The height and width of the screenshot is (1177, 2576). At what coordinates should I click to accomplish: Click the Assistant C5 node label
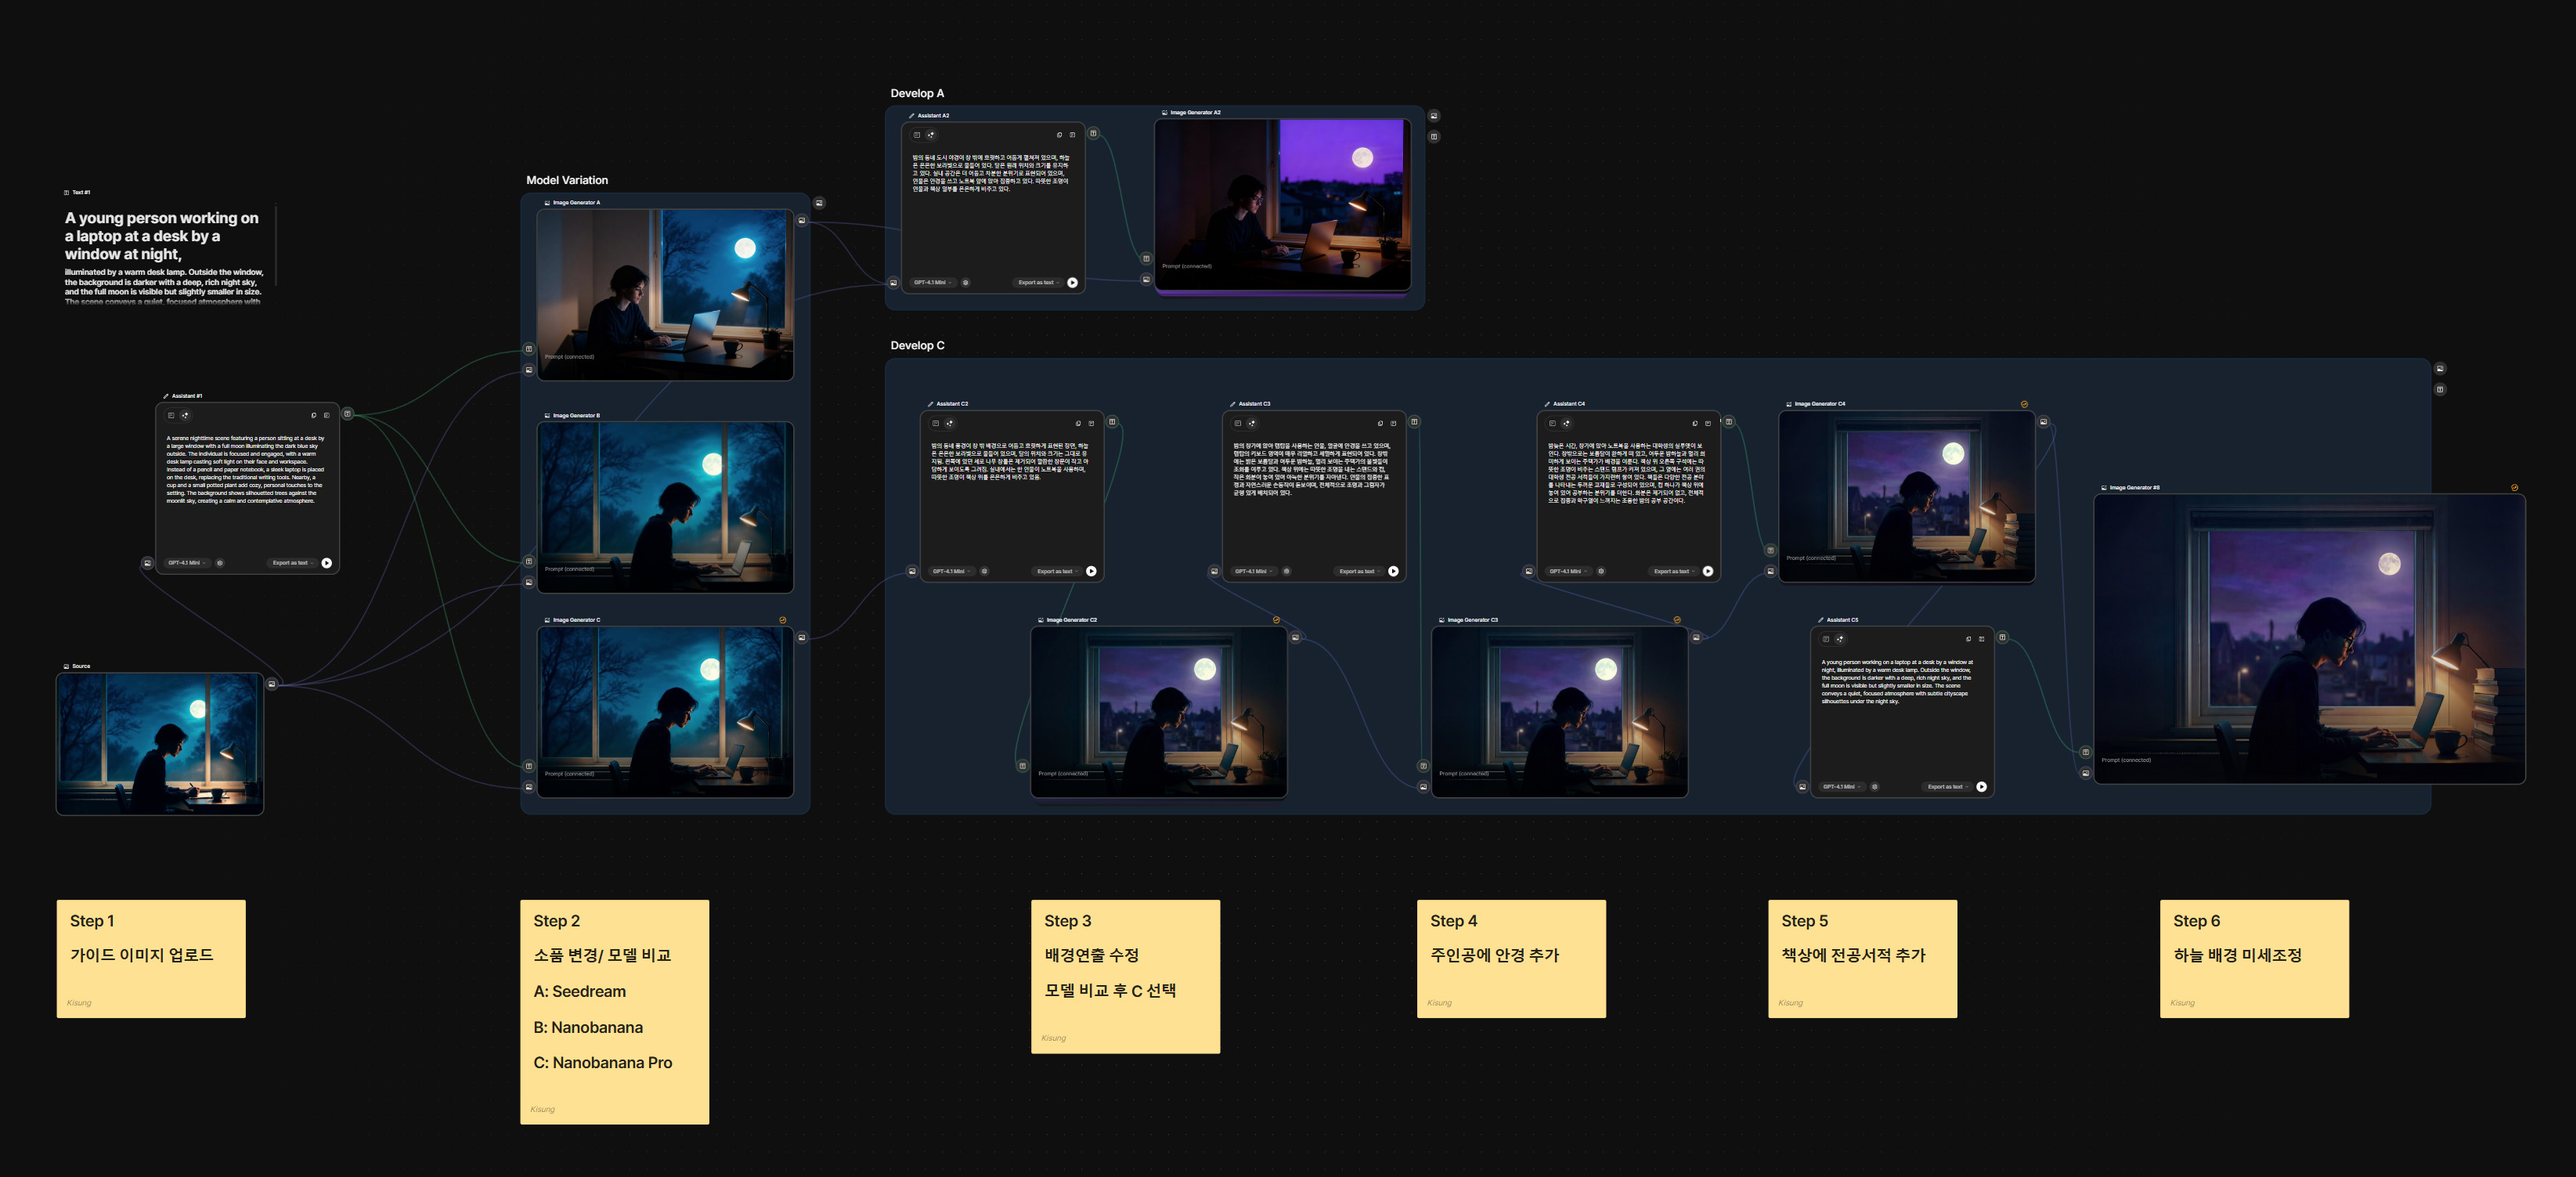tap(1842, 620)
